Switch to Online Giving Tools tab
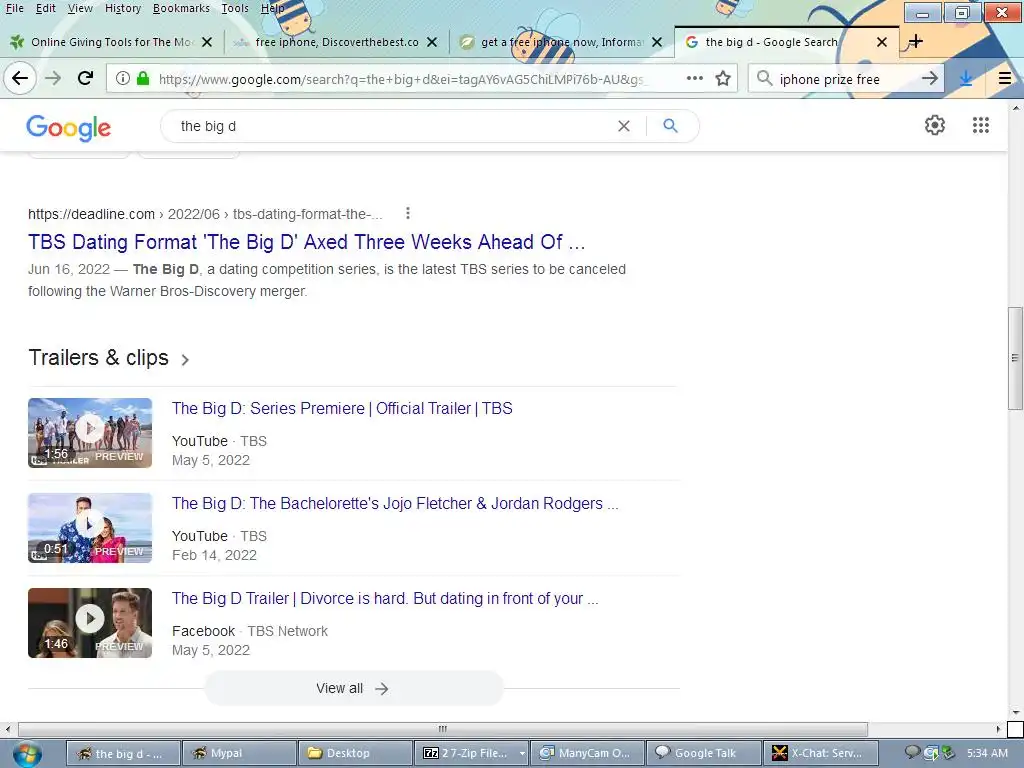 pyautogui.click(x=111, y=42)
